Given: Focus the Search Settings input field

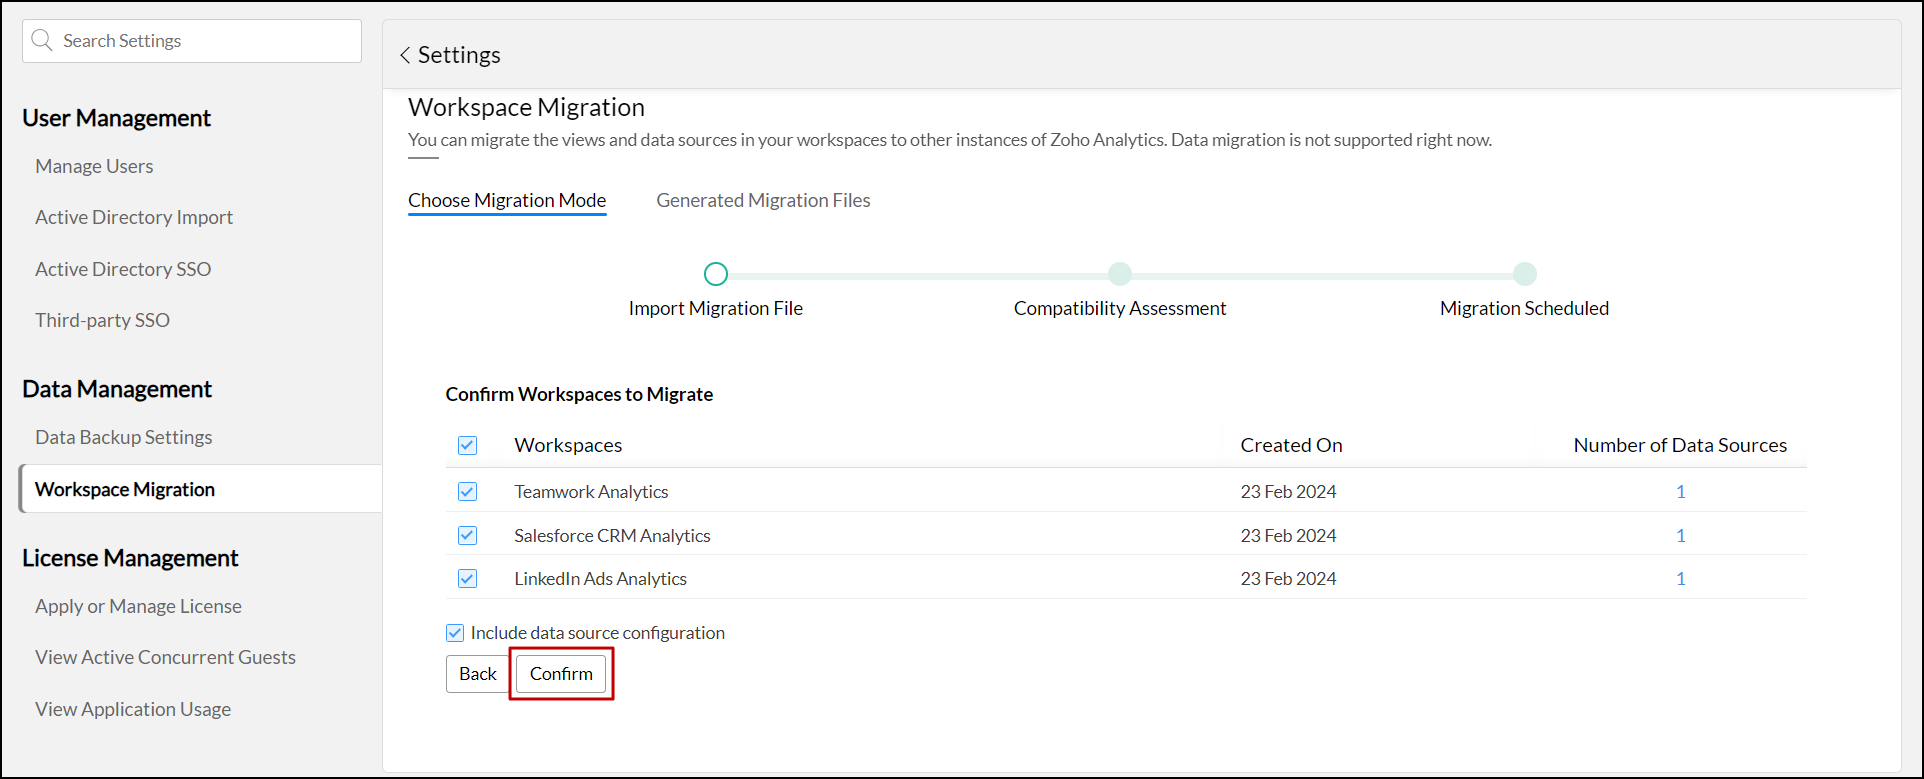Looking at the screenshot, I should tap(205, 41).
